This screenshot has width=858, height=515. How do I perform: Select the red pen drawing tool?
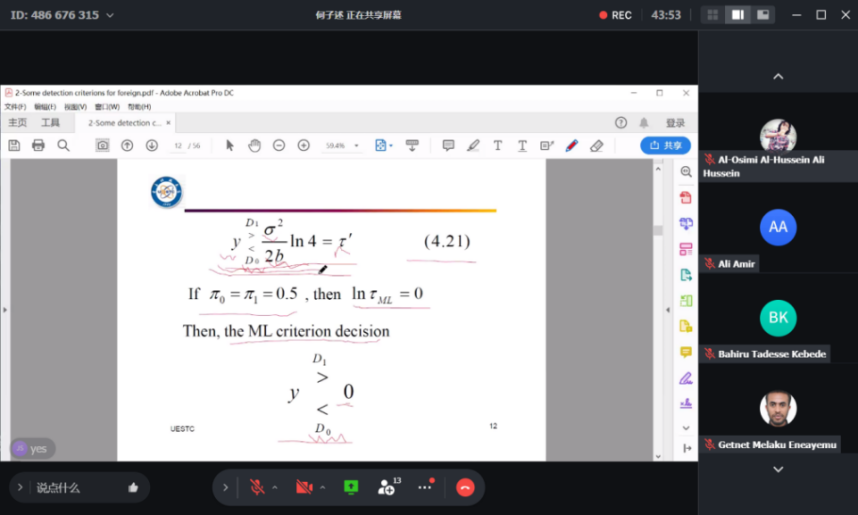[x=572, y=145]
